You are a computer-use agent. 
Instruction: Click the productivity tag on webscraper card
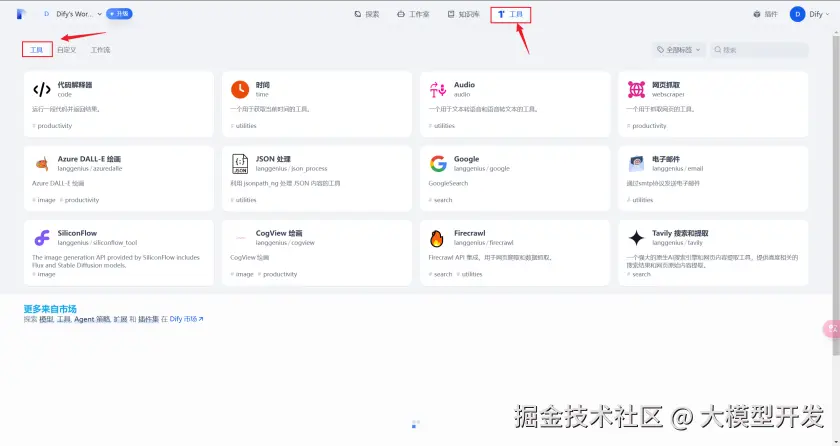click(647, 126)
